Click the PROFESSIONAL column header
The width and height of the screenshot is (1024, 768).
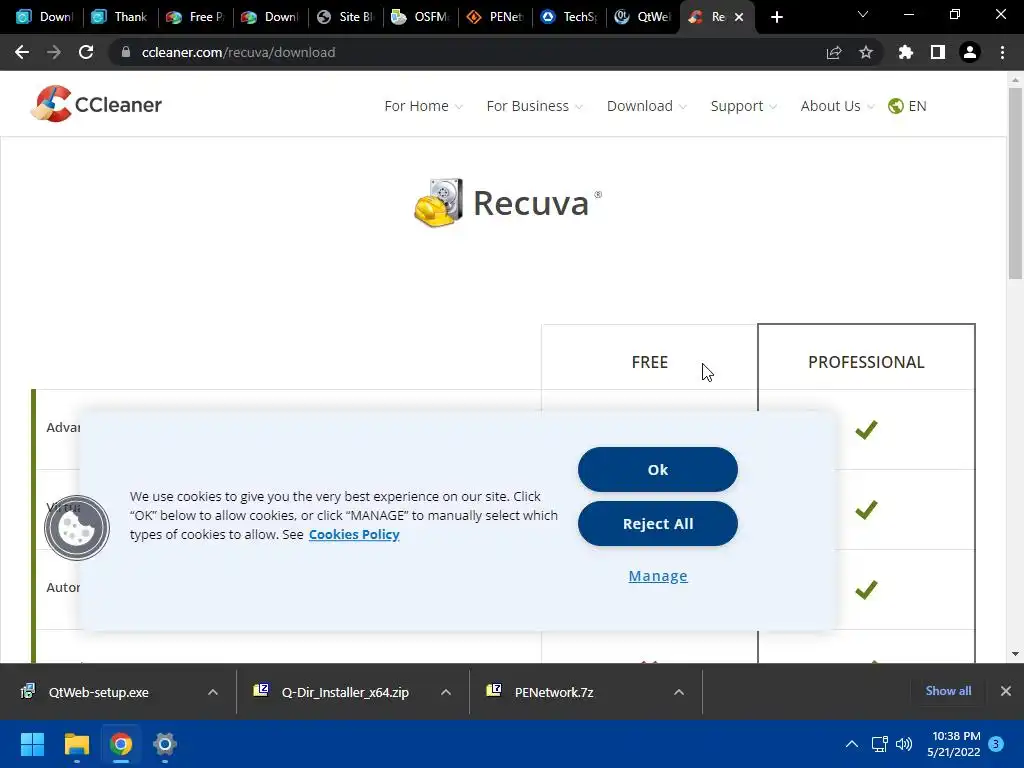click(x=866, y=362)
